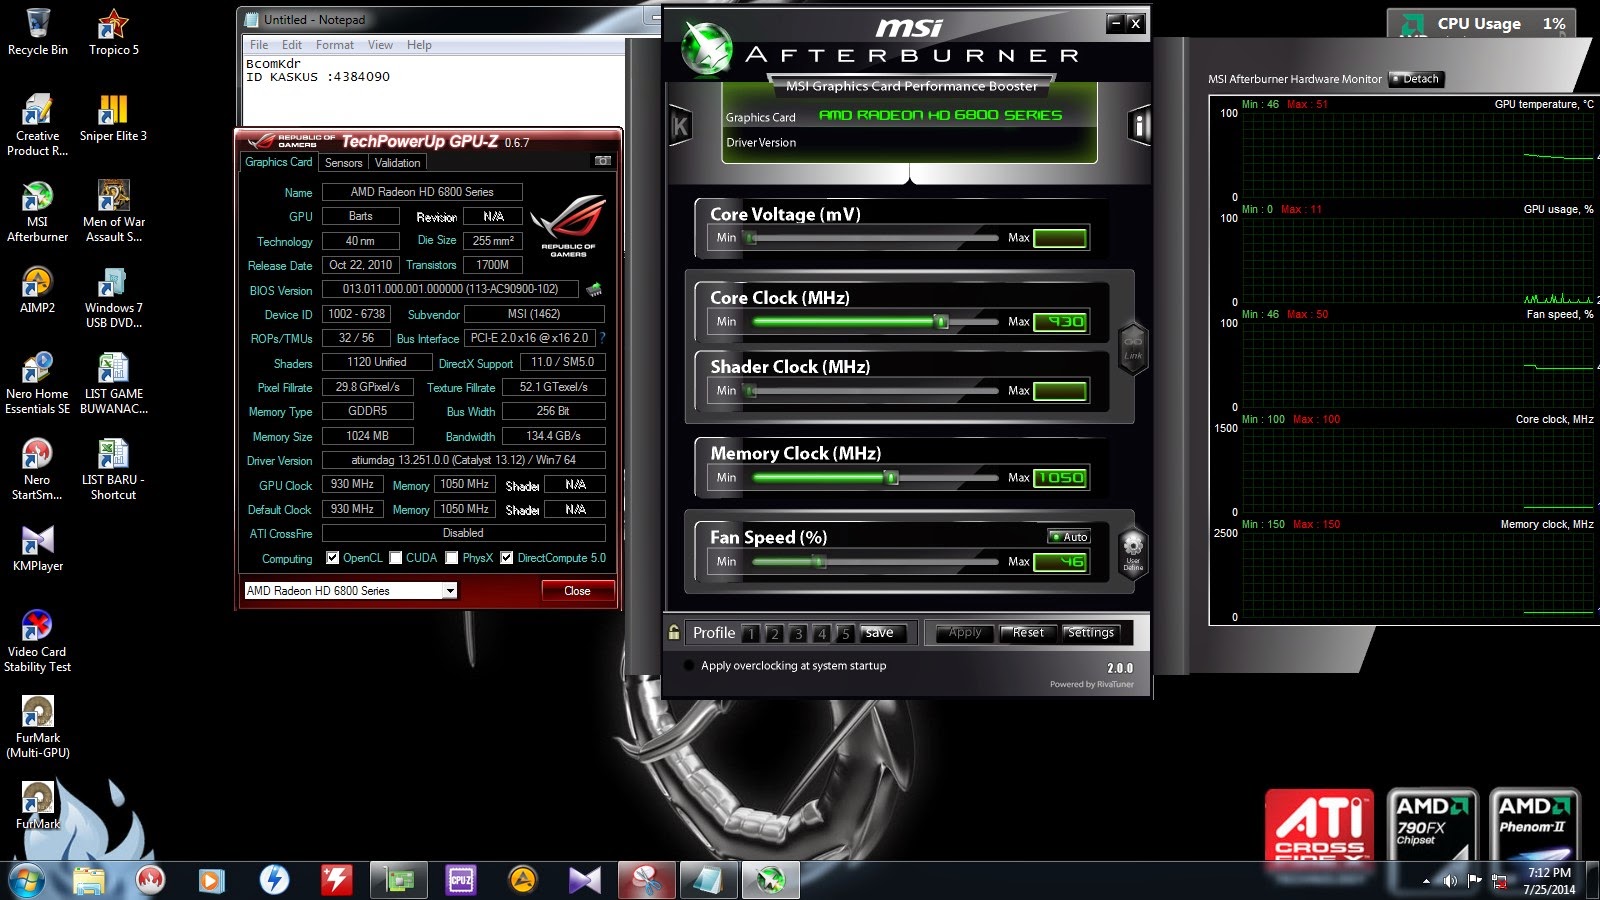Open the KMPlayer desktop shortcut

tap(38, 547)
